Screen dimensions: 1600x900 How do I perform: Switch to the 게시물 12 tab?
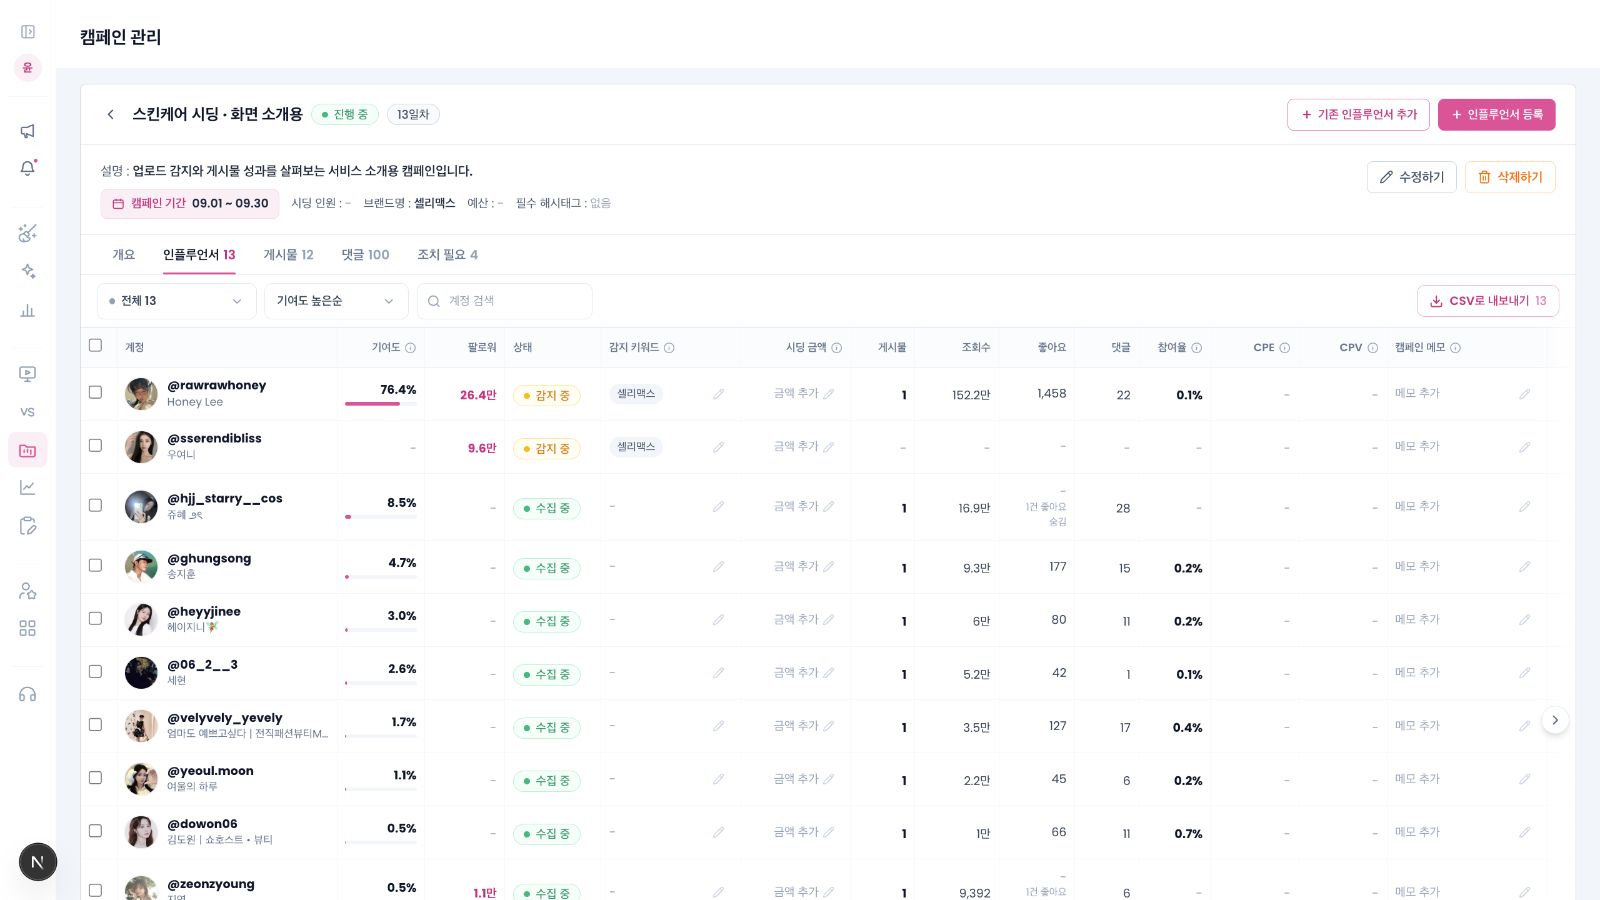[x=288, y=255]
